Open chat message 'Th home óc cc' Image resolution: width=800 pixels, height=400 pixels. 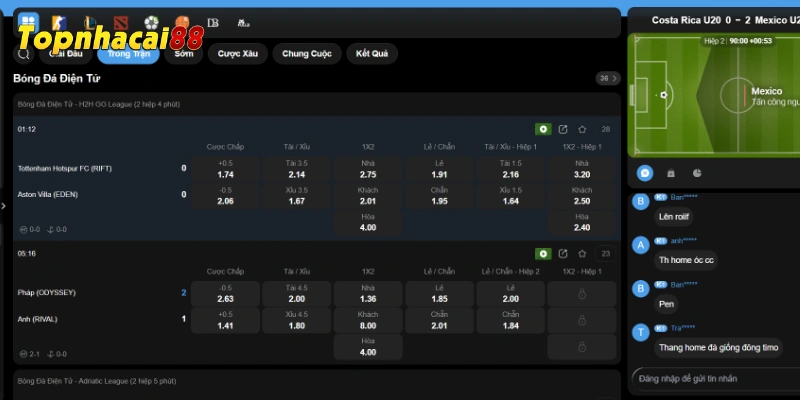coord(686,260)
